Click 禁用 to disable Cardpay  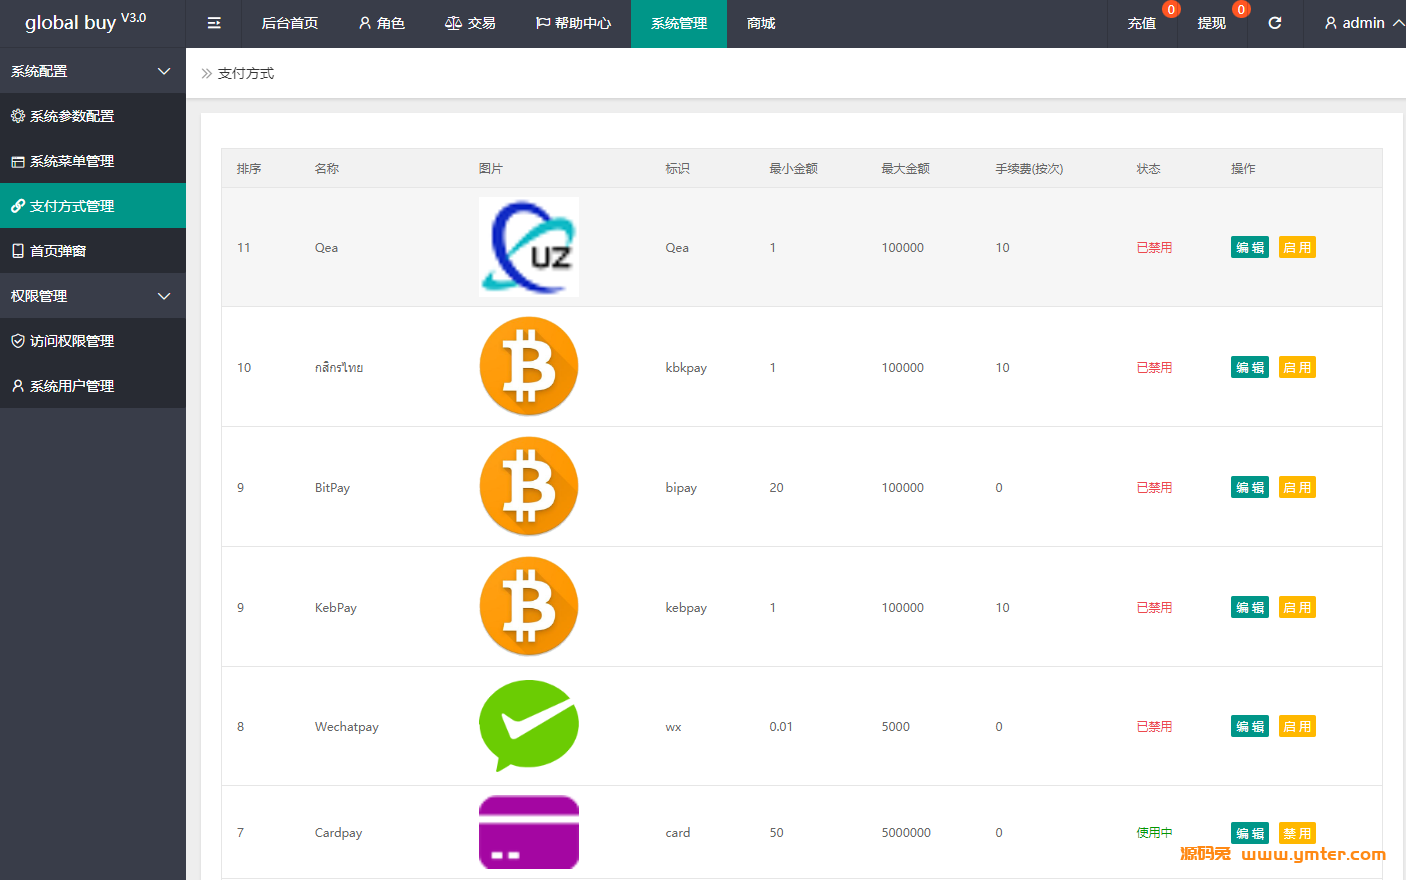tap(1297, 833)
